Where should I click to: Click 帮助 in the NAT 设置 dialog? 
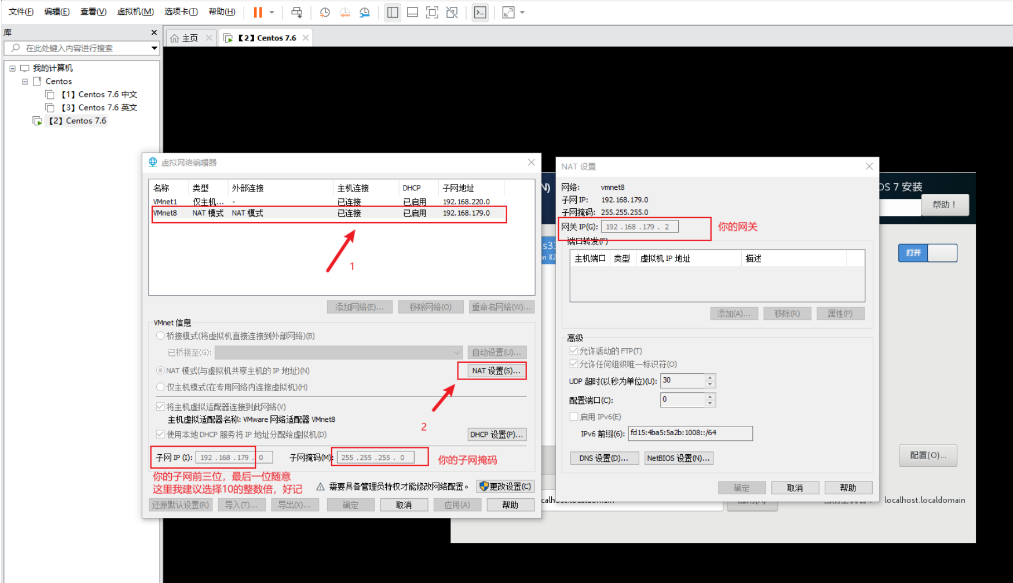[x=848, y=488]
